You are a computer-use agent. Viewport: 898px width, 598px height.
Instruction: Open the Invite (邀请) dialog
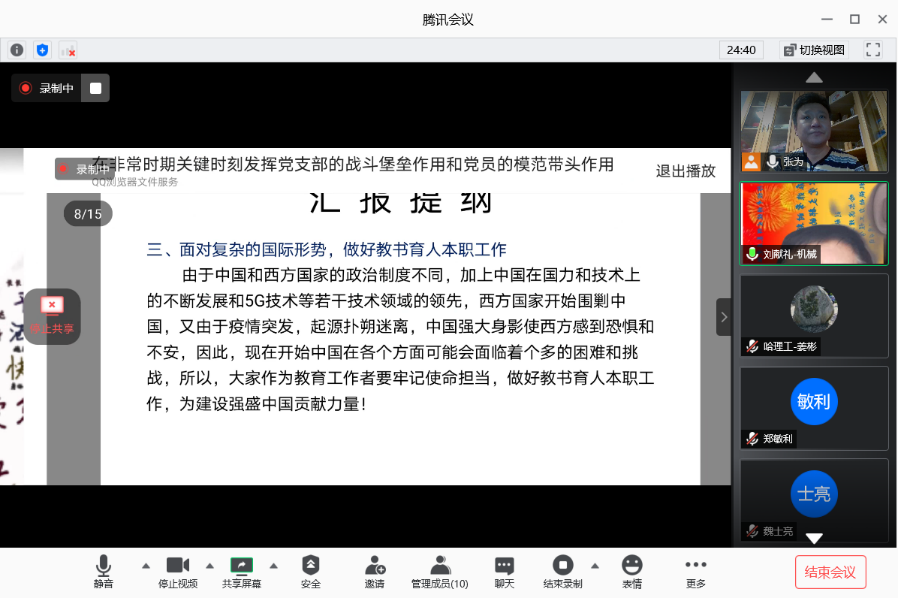[374, 572]
